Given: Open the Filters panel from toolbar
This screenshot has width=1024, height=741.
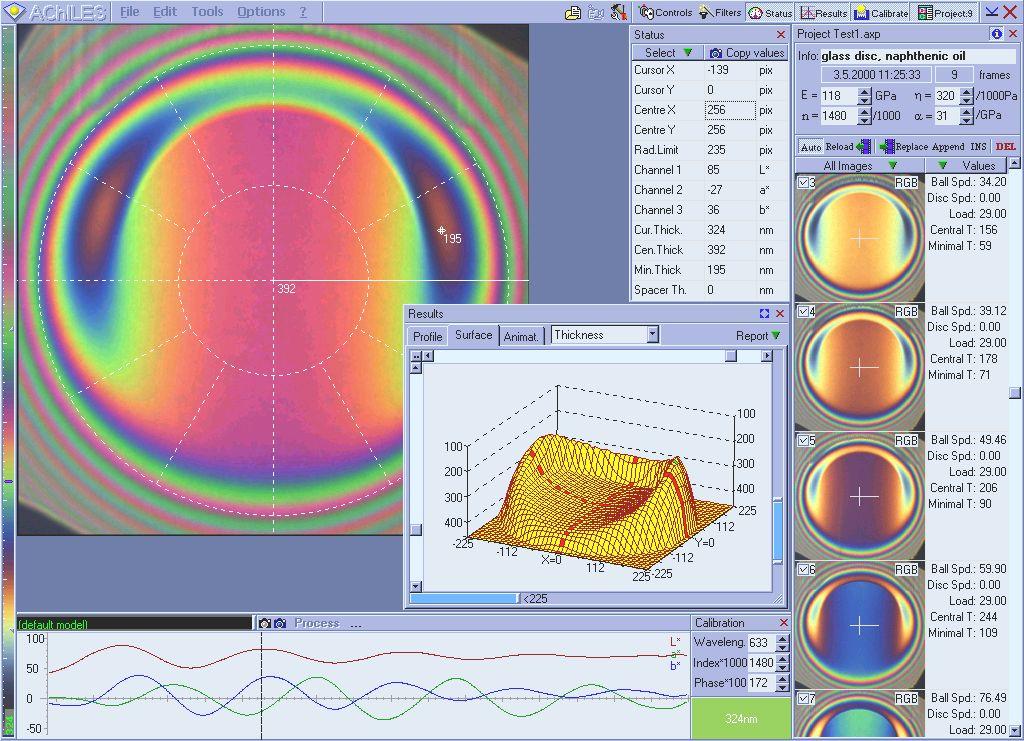Looking at the screenshot, I should point(720,12).
